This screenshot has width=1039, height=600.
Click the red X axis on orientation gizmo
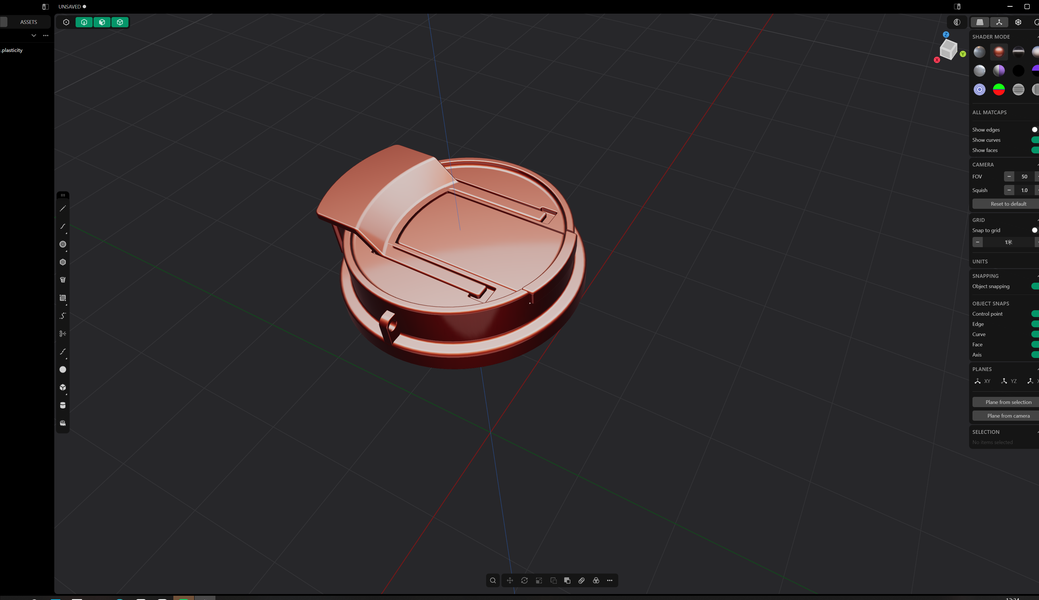[937, 60]
